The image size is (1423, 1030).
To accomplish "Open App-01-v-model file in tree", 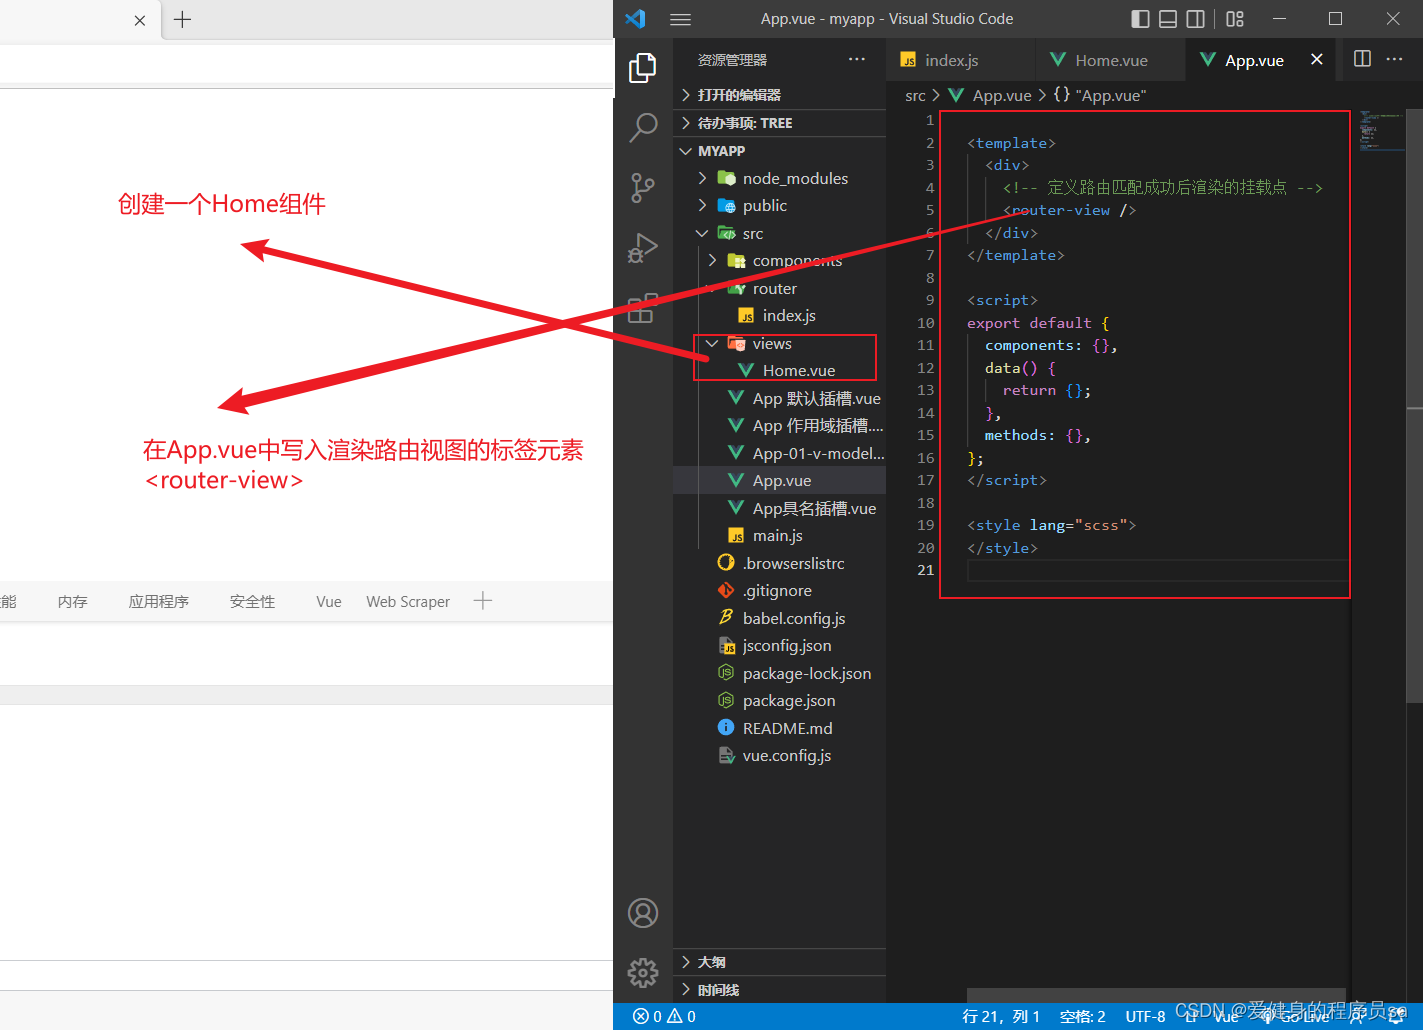I will (x=779, y=453).
